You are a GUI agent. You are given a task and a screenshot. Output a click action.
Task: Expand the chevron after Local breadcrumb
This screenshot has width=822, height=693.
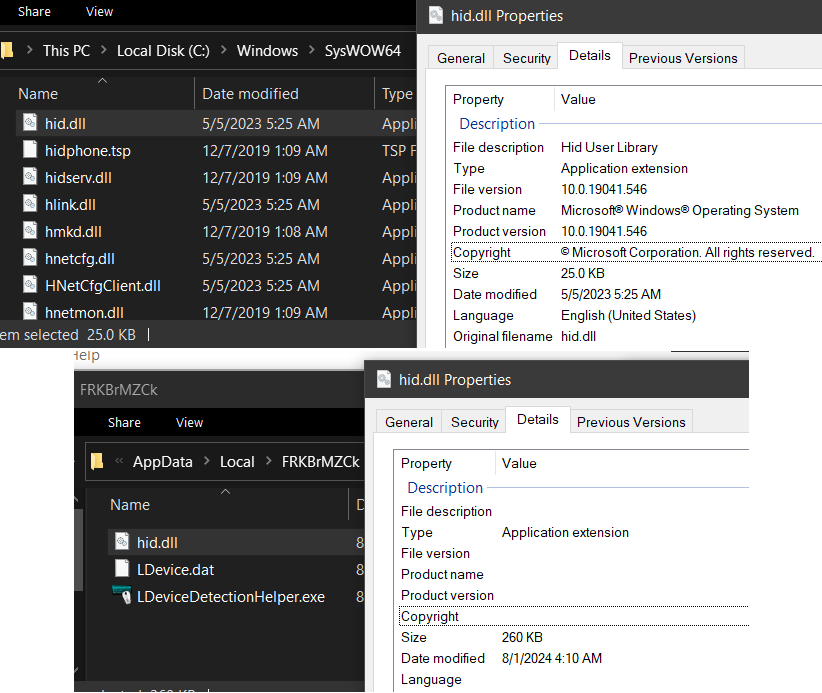[x=268, y=461]
